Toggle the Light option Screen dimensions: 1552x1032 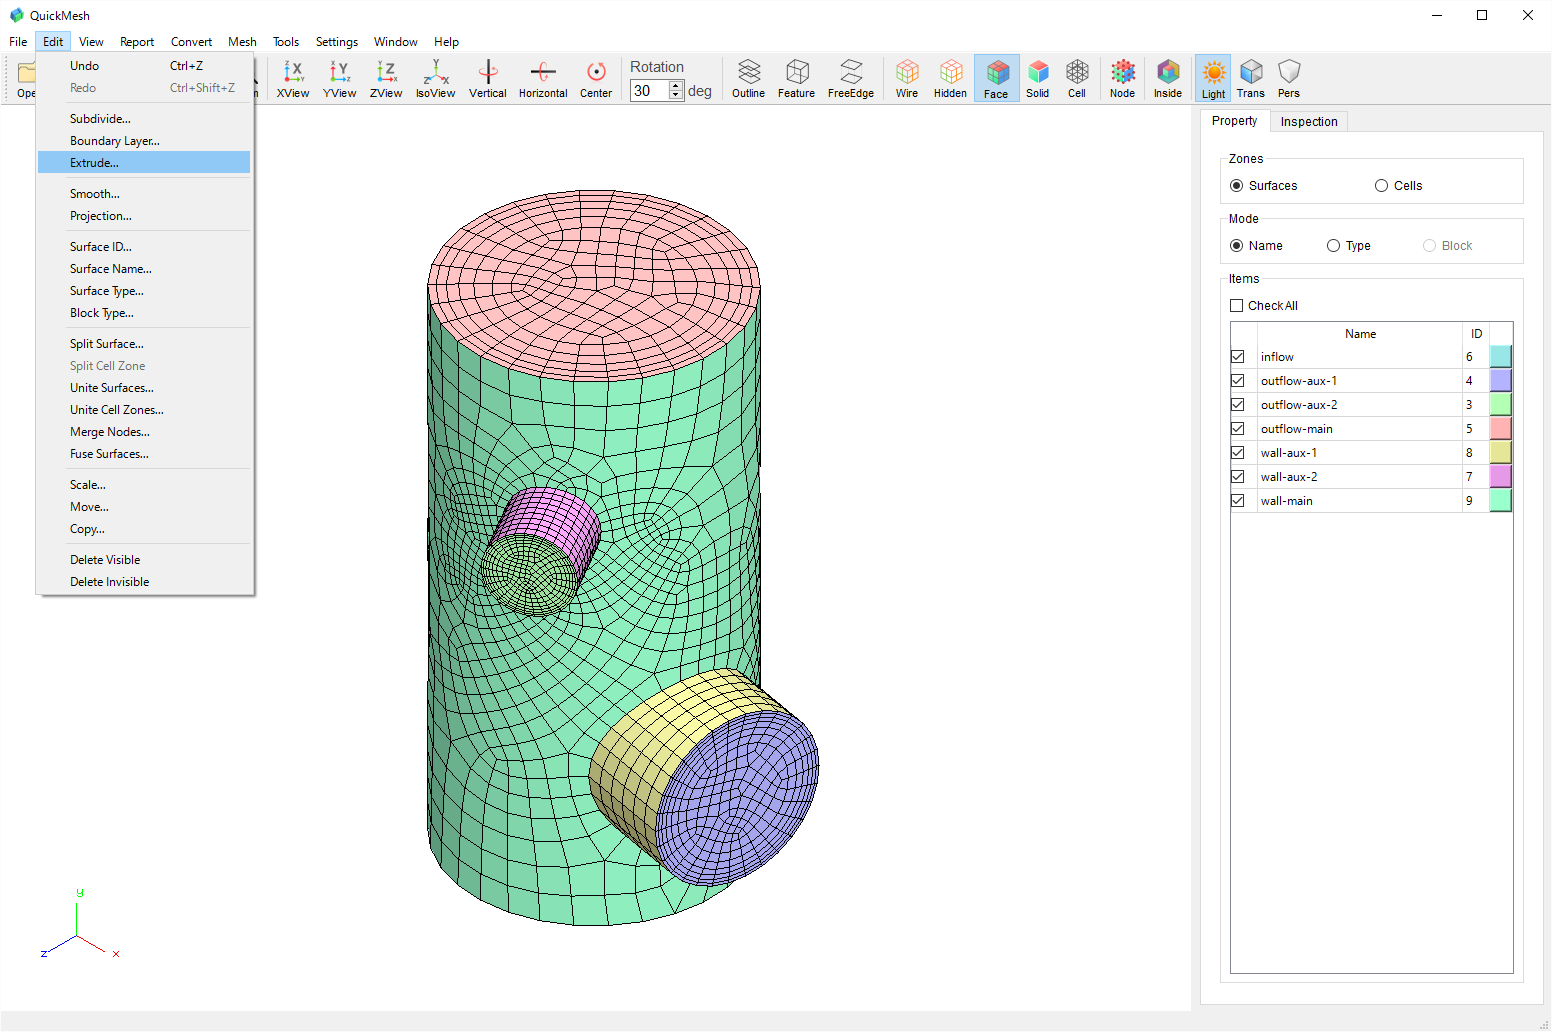1213,78
